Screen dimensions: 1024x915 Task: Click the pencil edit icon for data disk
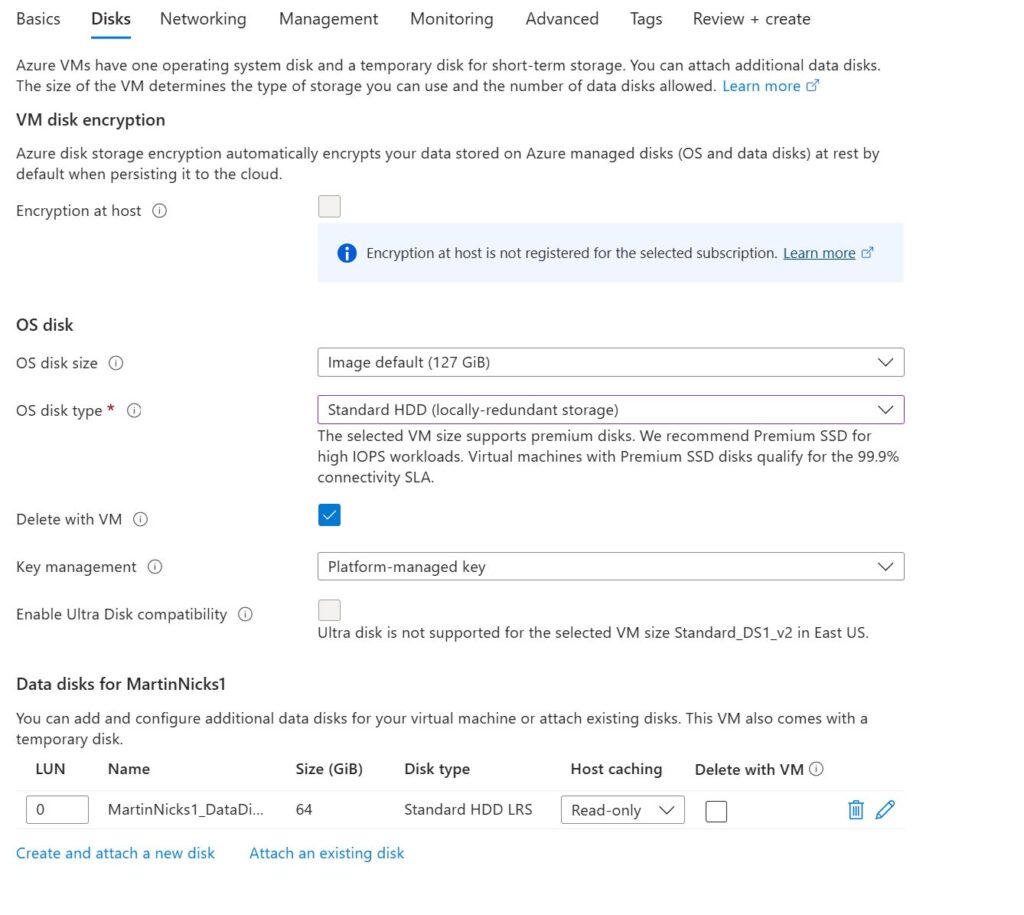pyautogui.click(x=885, y=810)
